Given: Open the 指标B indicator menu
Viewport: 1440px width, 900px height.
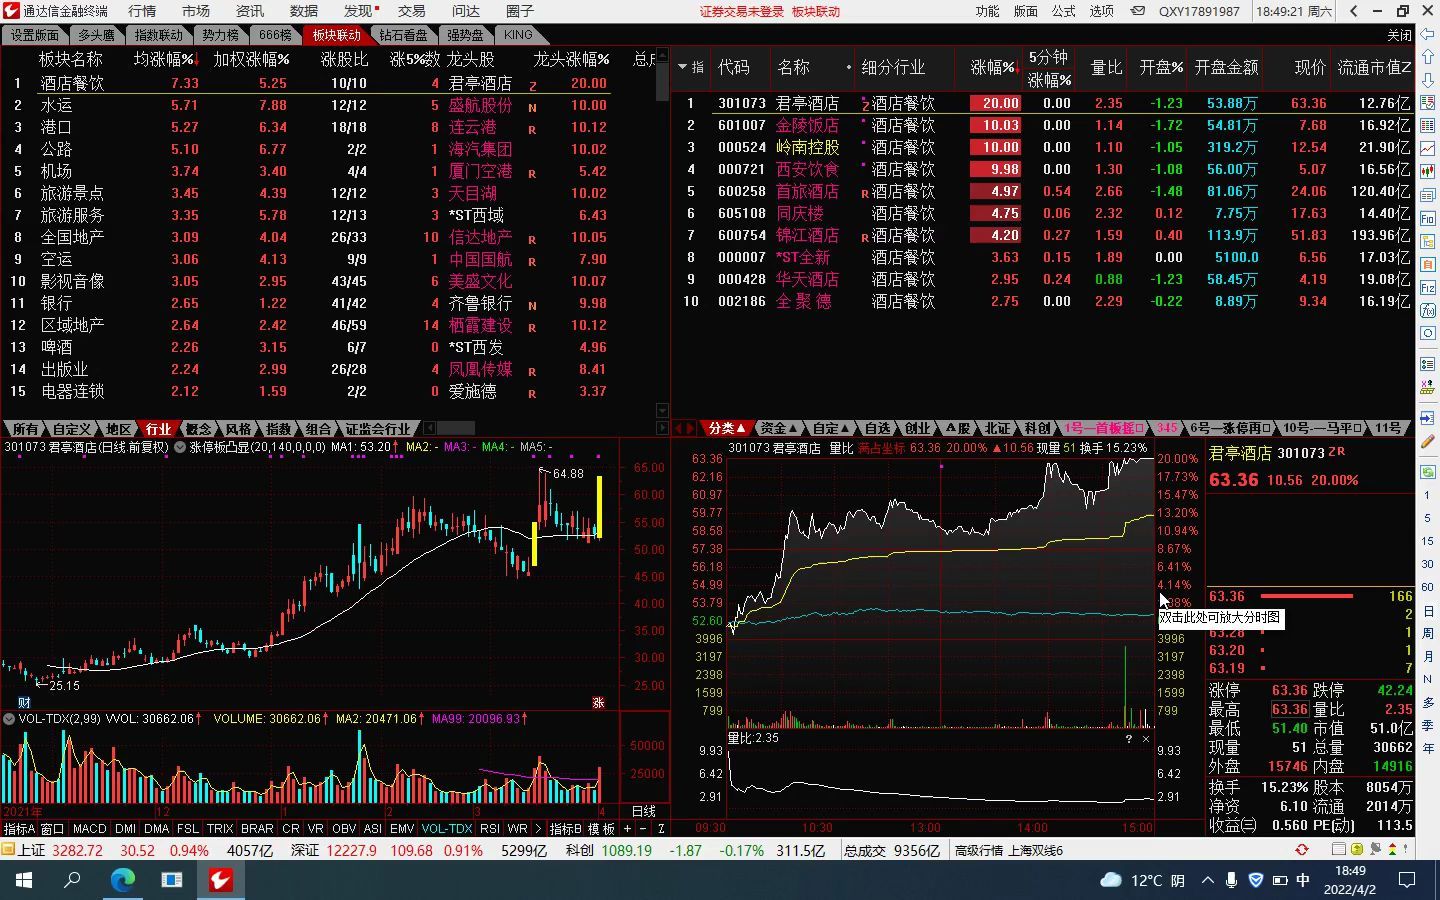Looking at the screenshot, I should [x=566, y=828].
